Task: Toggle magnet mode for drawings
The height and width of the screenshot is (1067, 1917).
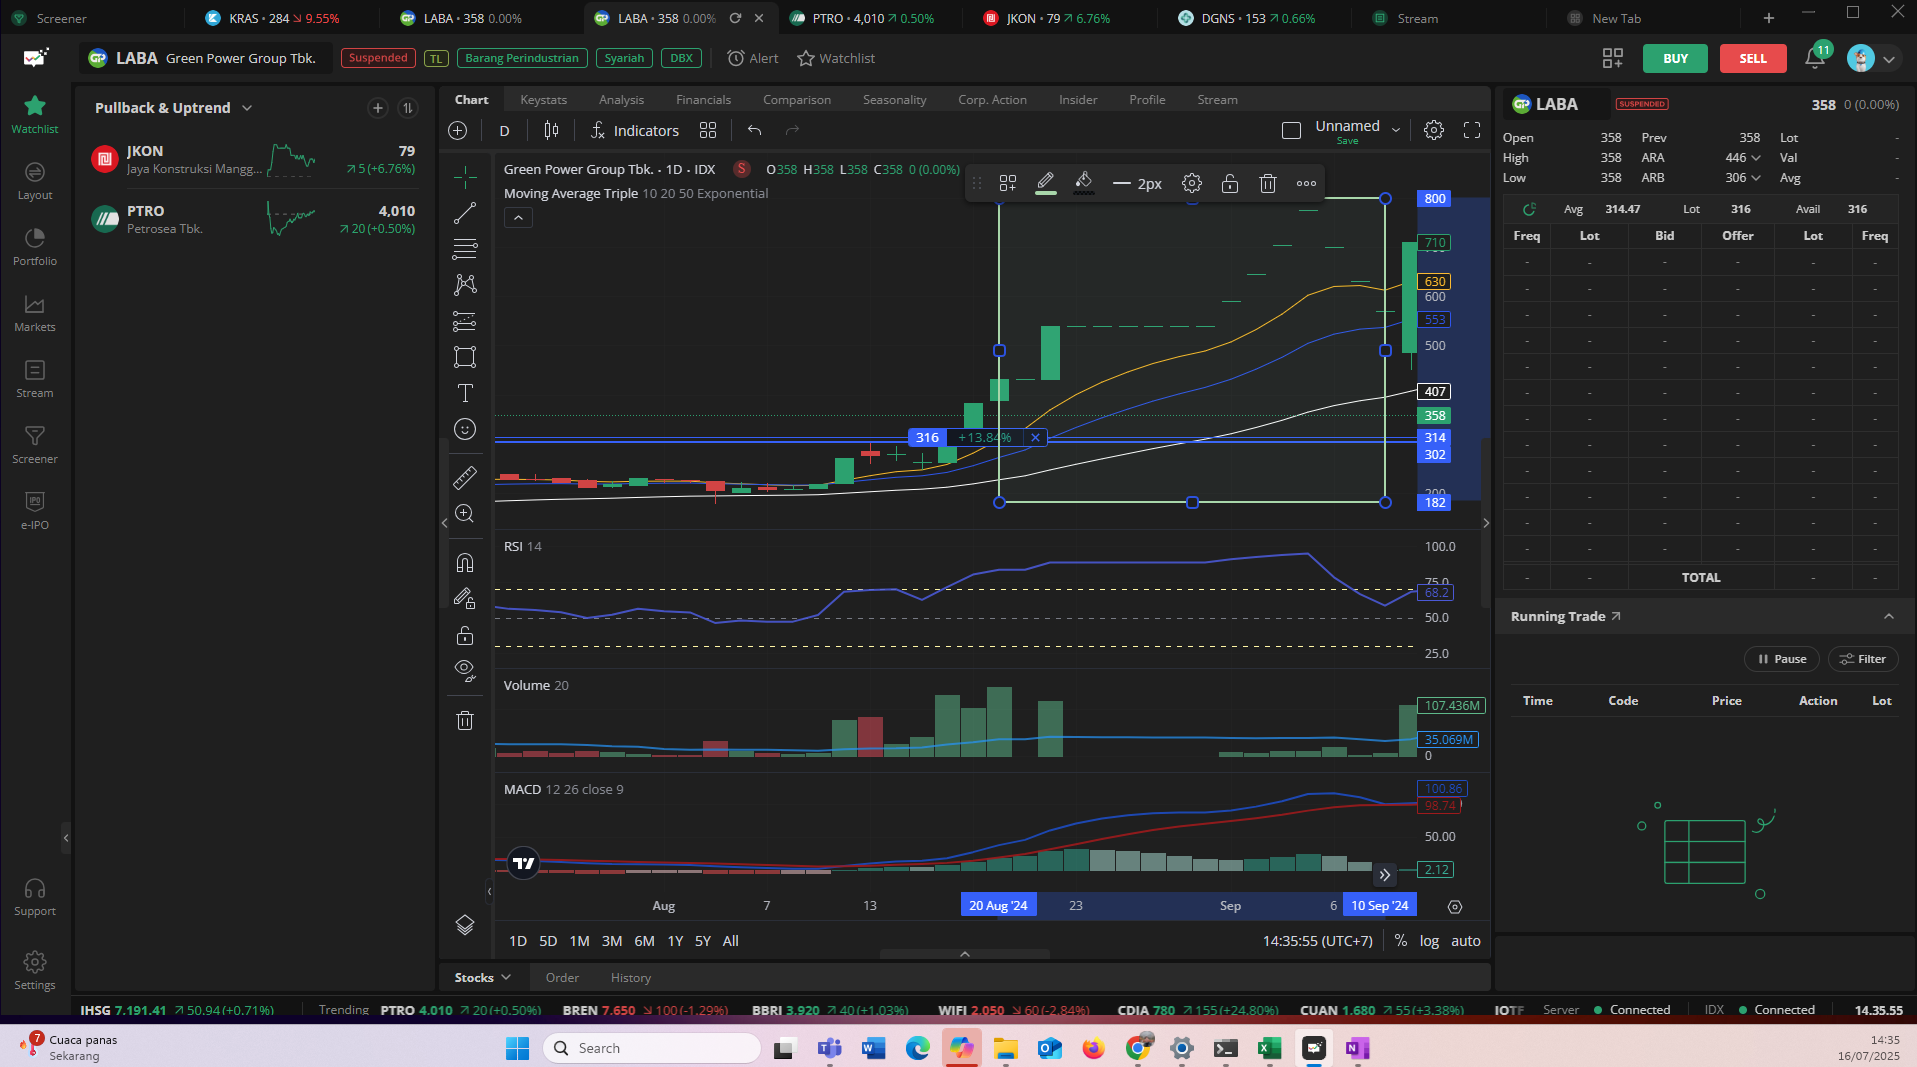Action: (x=465, y=563)
